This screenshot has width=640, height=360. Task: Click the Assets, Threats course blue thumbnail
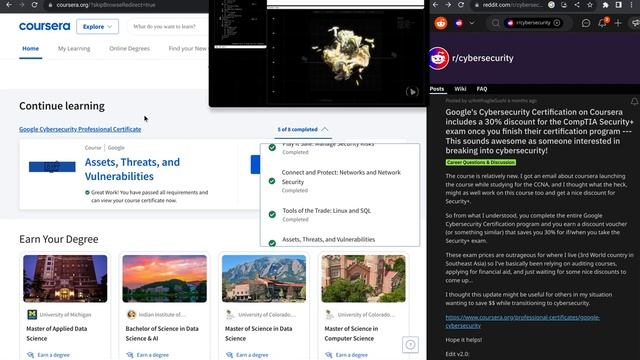tap(52, 167)
